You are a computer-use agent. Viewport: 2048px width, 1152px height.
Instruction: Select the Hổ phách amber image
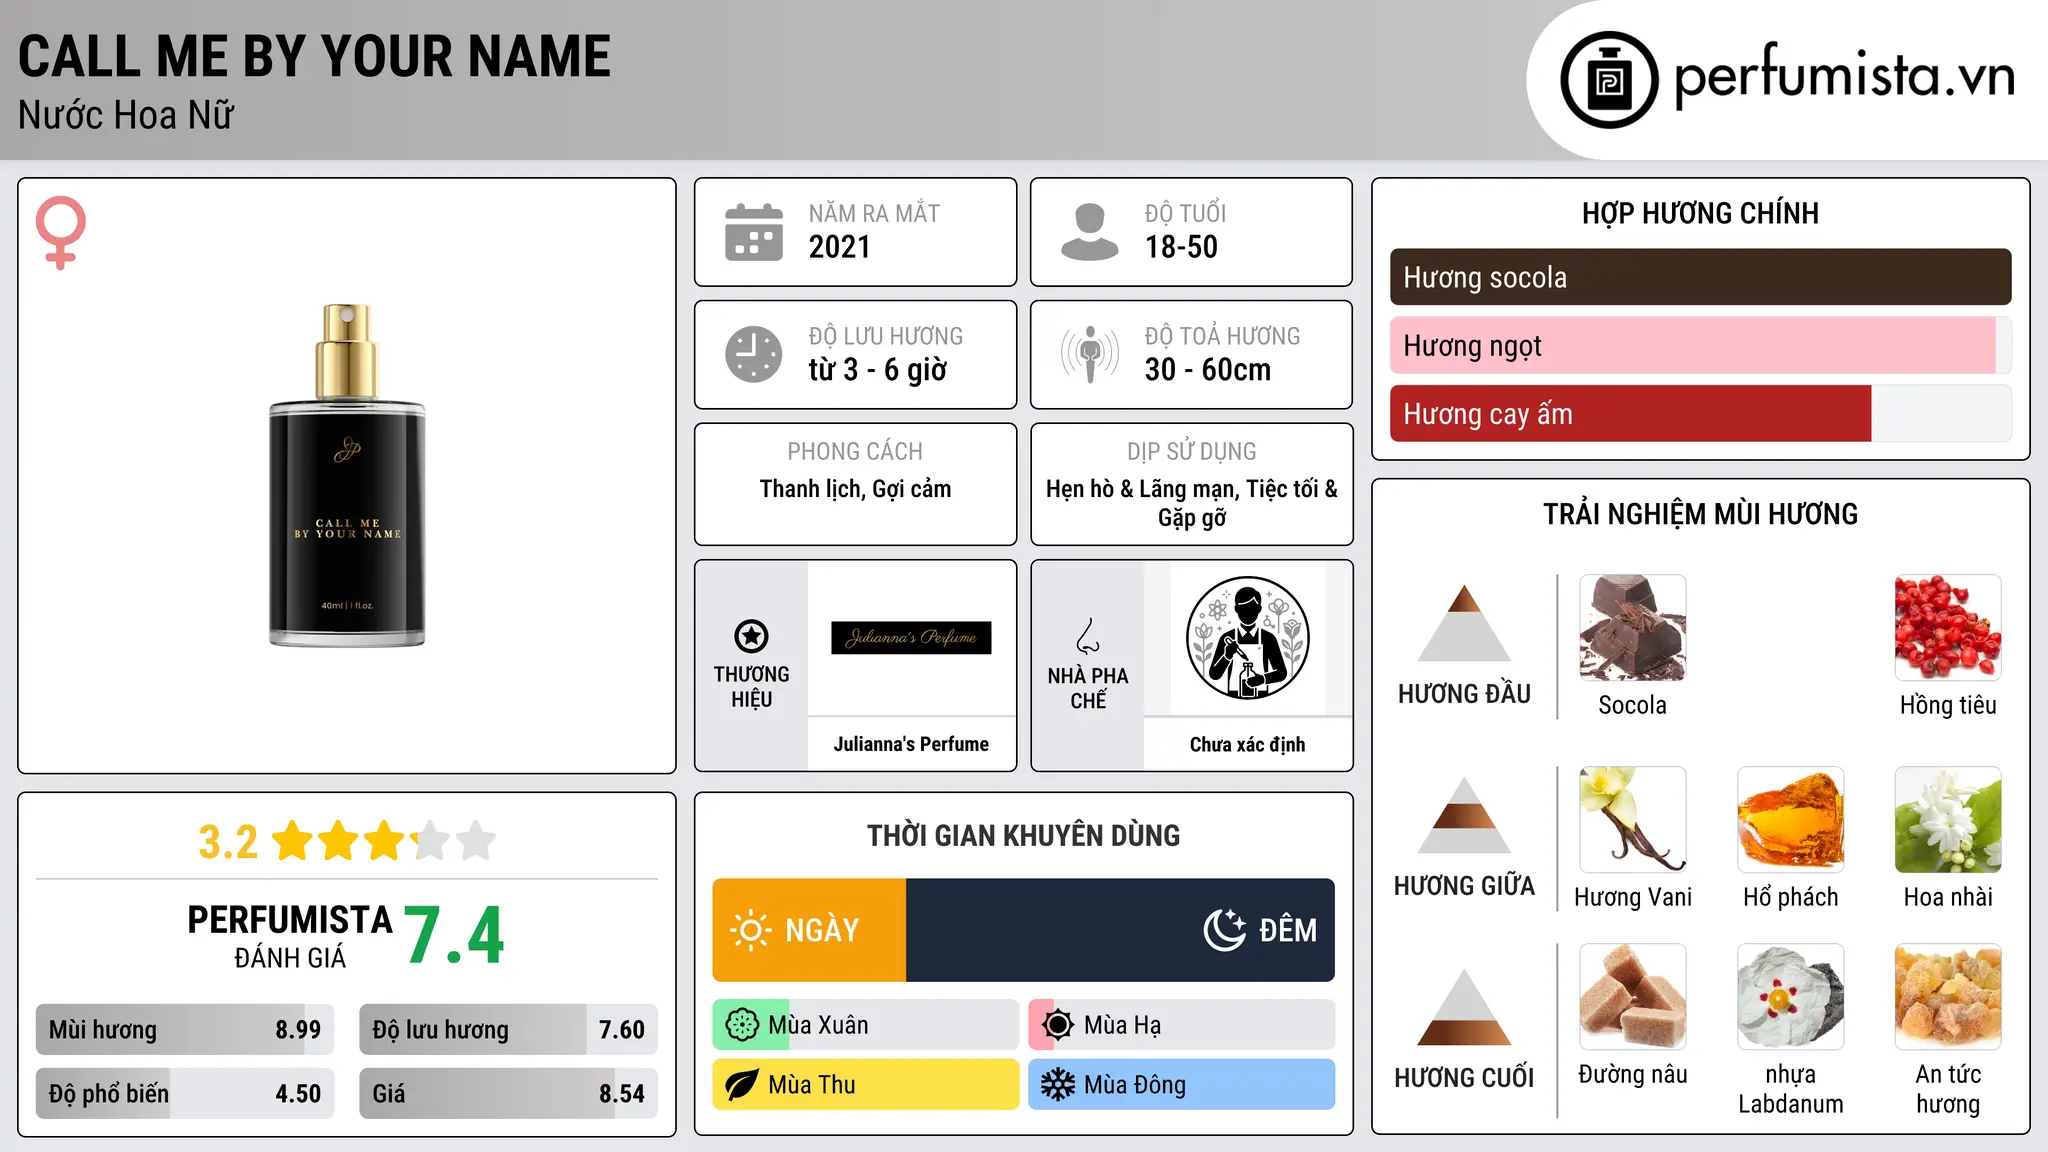coord(1791,820)
